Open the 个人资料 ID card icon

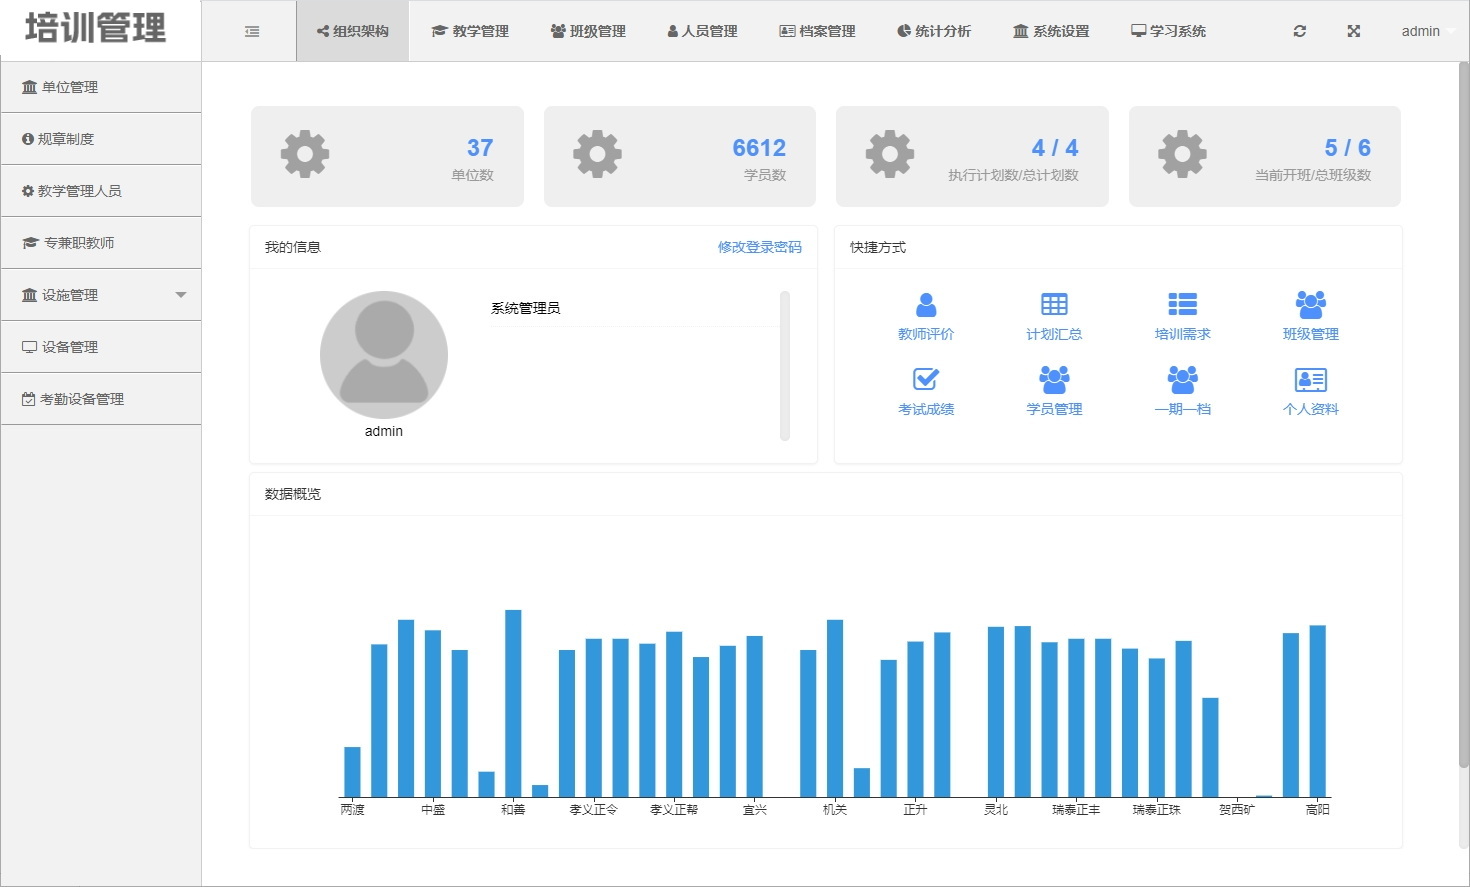point(1310,380)
